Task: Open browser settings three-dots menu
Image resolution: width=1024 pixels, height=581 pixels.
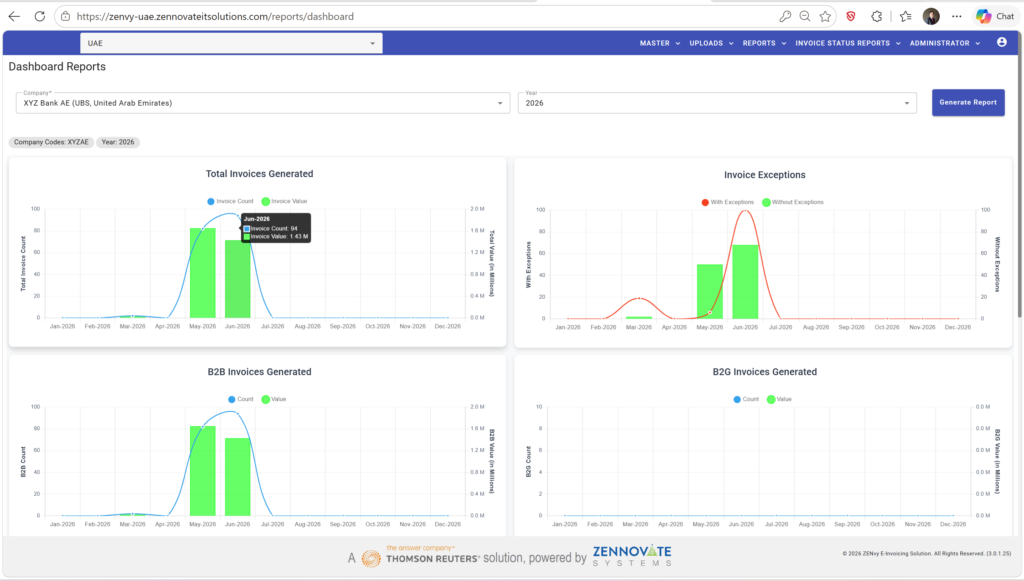Action: tap(957, 16)
